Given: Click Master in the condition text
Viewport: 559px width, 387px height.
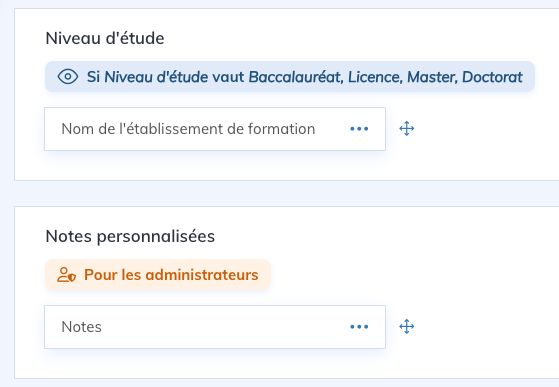Looking at the screenshot, I should point(432,77).
